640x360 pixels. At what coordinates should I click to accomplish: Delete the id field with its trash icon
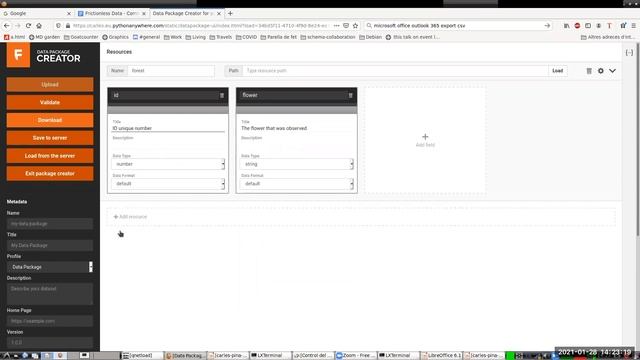coord(222,96)
